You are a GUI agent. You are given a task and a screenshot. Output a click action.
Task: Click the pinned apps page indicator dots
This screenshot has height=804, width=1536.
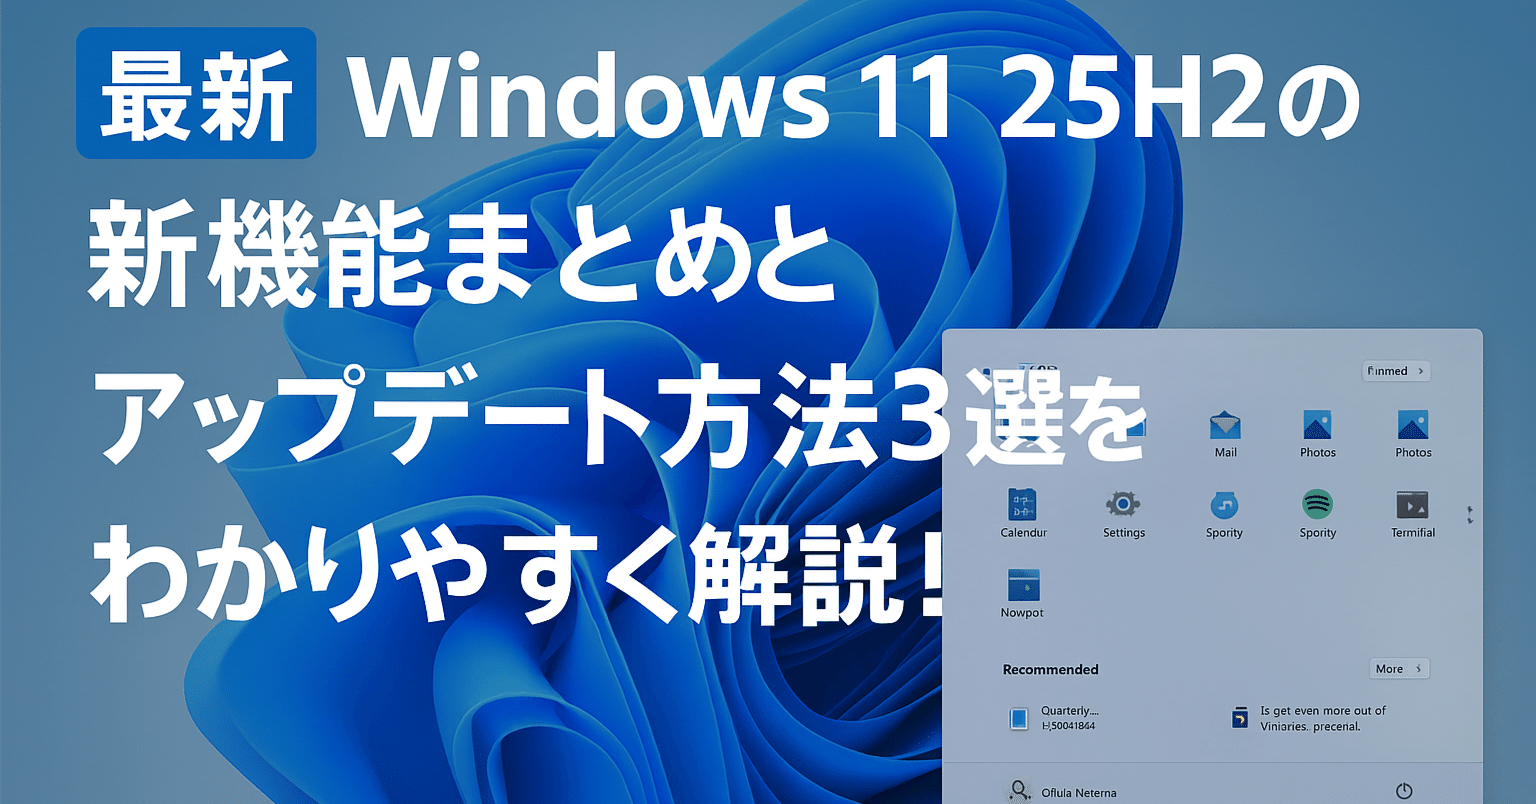[1469, 515]
